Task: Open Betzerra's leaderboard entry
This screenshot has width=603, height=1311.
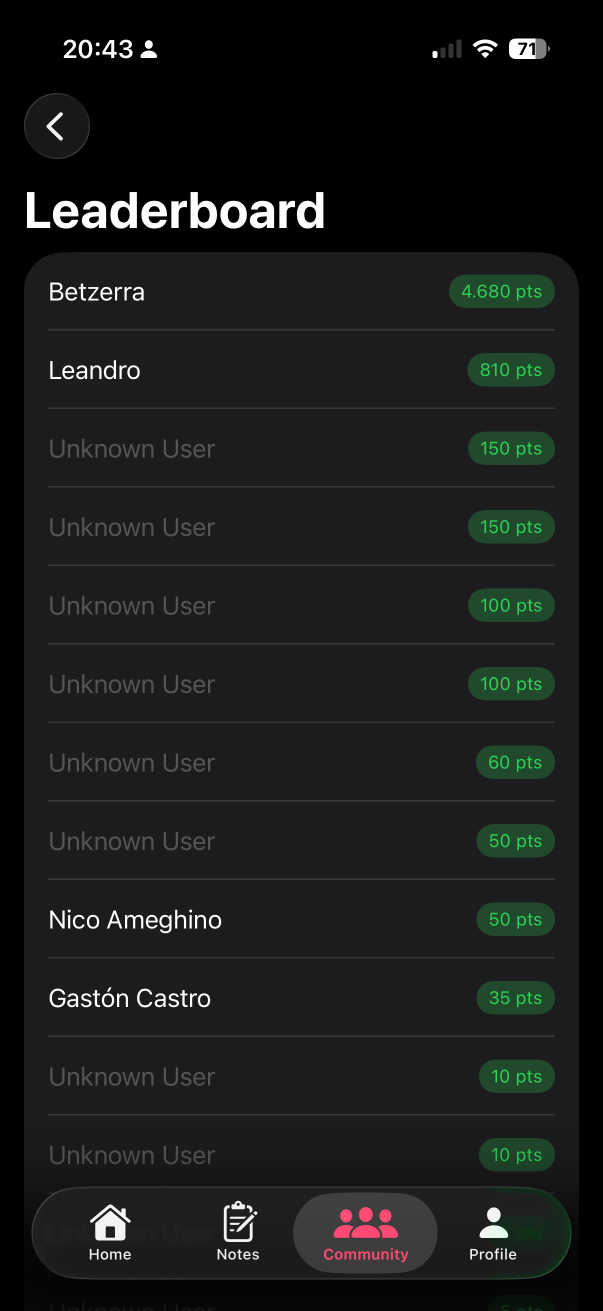Action: [97, 292]
